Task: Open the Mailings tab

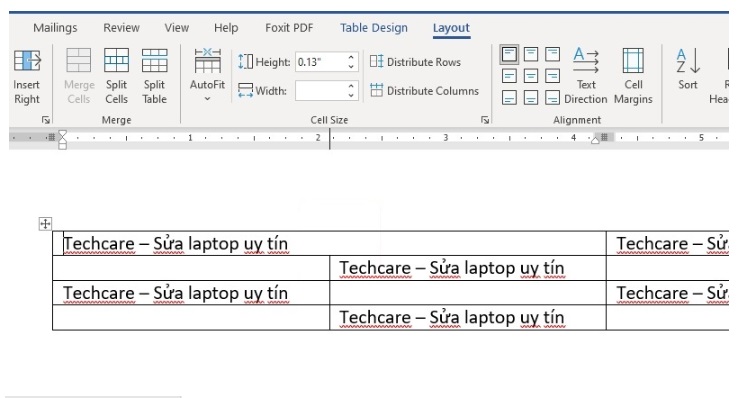Action: coord(55,28)
